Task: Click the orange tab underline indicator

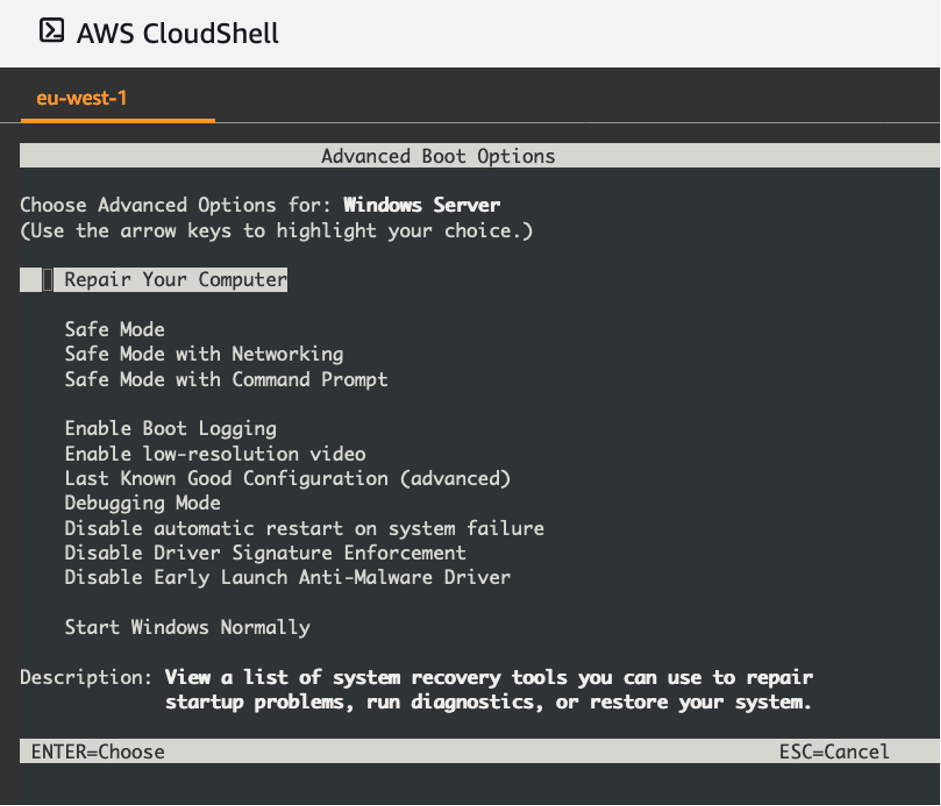Action: [x=117, y=121]
